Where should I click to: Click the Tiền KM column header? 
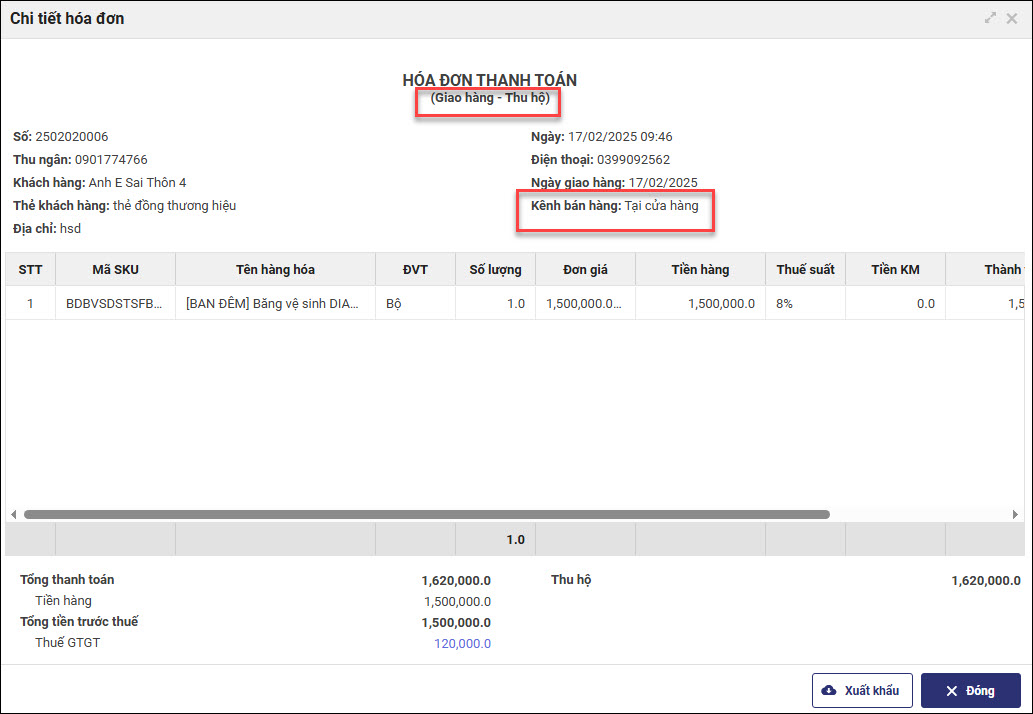[x=895, y=269]
